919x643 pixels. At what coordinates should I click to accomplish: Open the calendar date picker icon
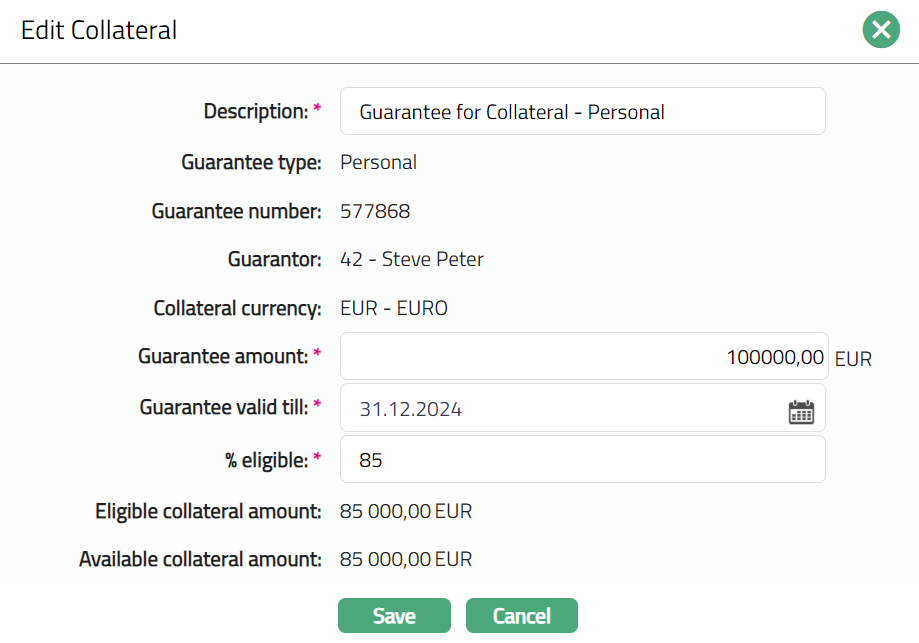(801, 411)
